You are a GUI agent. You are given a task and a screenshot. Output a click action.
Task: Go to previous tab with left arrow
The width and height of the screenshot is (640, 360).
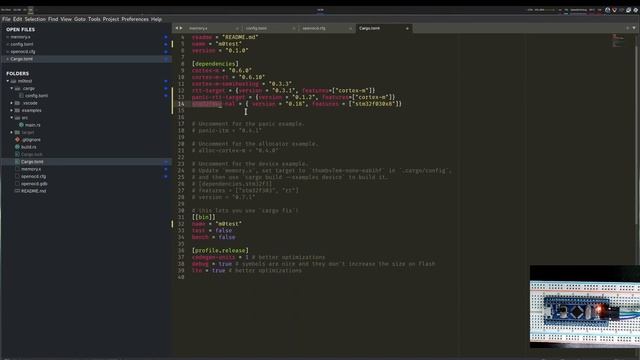coord(177,28)
